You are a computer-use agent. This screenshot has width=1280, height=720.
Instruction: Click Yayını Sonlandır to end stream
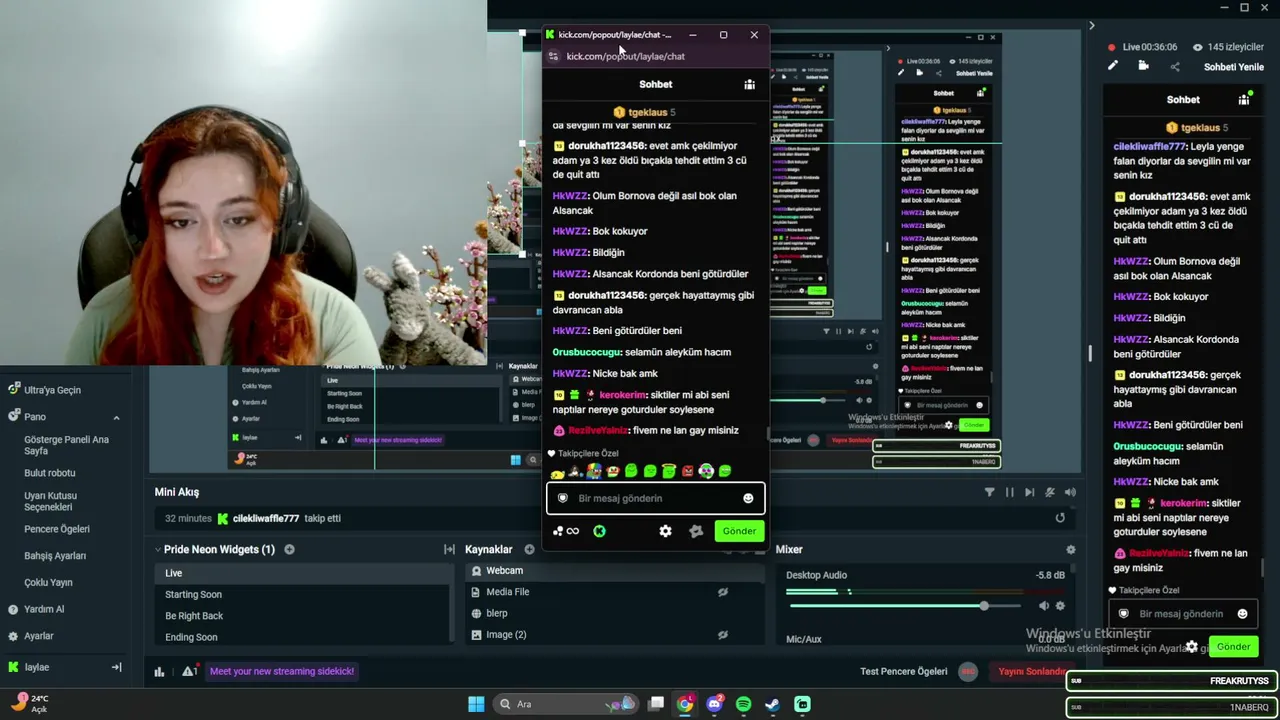click(1034, 672)
